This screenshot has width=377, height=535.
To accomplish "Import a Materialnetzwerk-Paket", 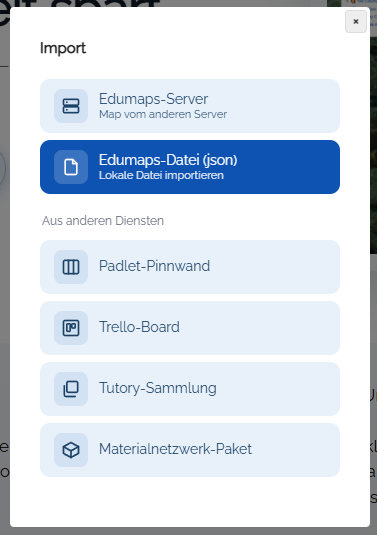I will point(190,450).
